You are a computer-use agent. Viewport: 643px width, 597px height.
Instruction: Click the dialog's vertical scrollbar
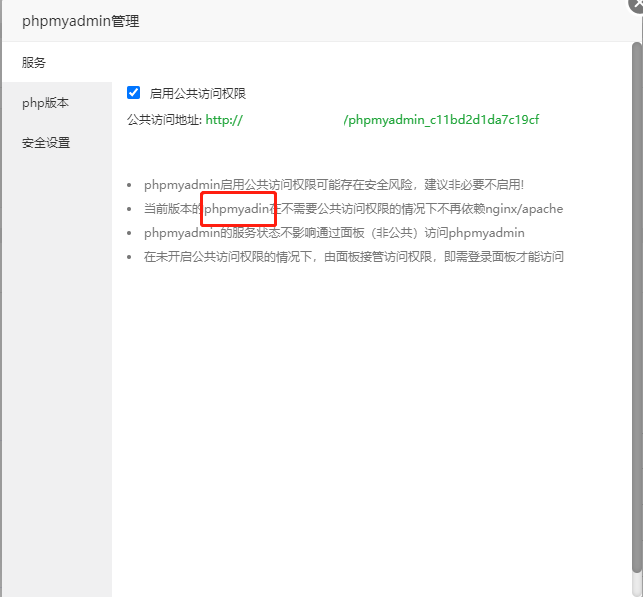point(636,308)
